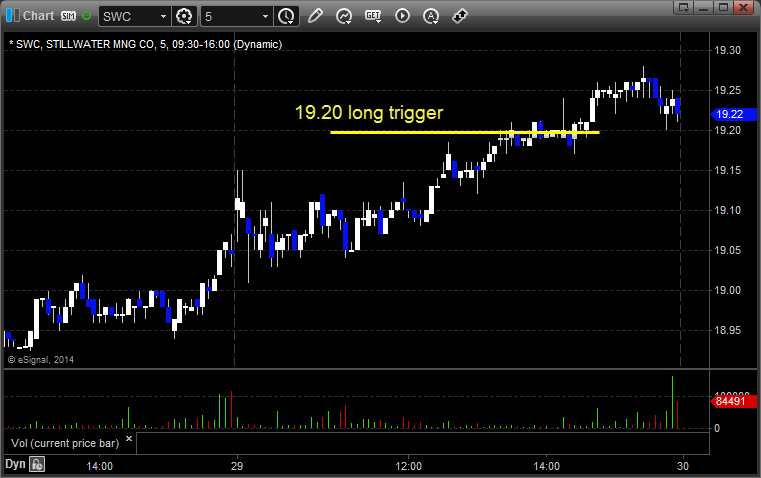Click the diamond arrows trade icon
Viewport: 761px width, 478px height.
(460, 16)
